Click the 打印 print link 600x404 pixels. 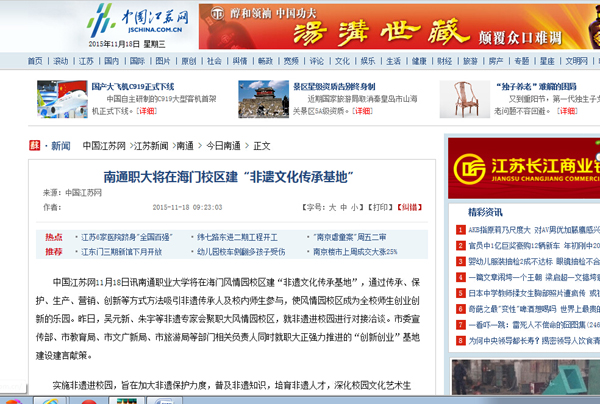coord(381,207)
